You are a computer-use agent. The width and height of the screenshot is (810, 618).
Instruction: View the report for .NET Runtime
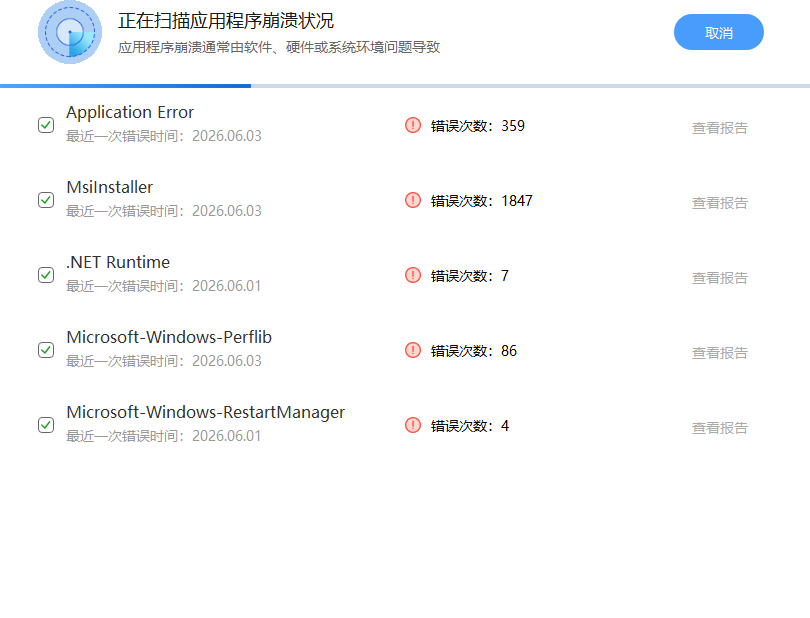coord(720,277)
